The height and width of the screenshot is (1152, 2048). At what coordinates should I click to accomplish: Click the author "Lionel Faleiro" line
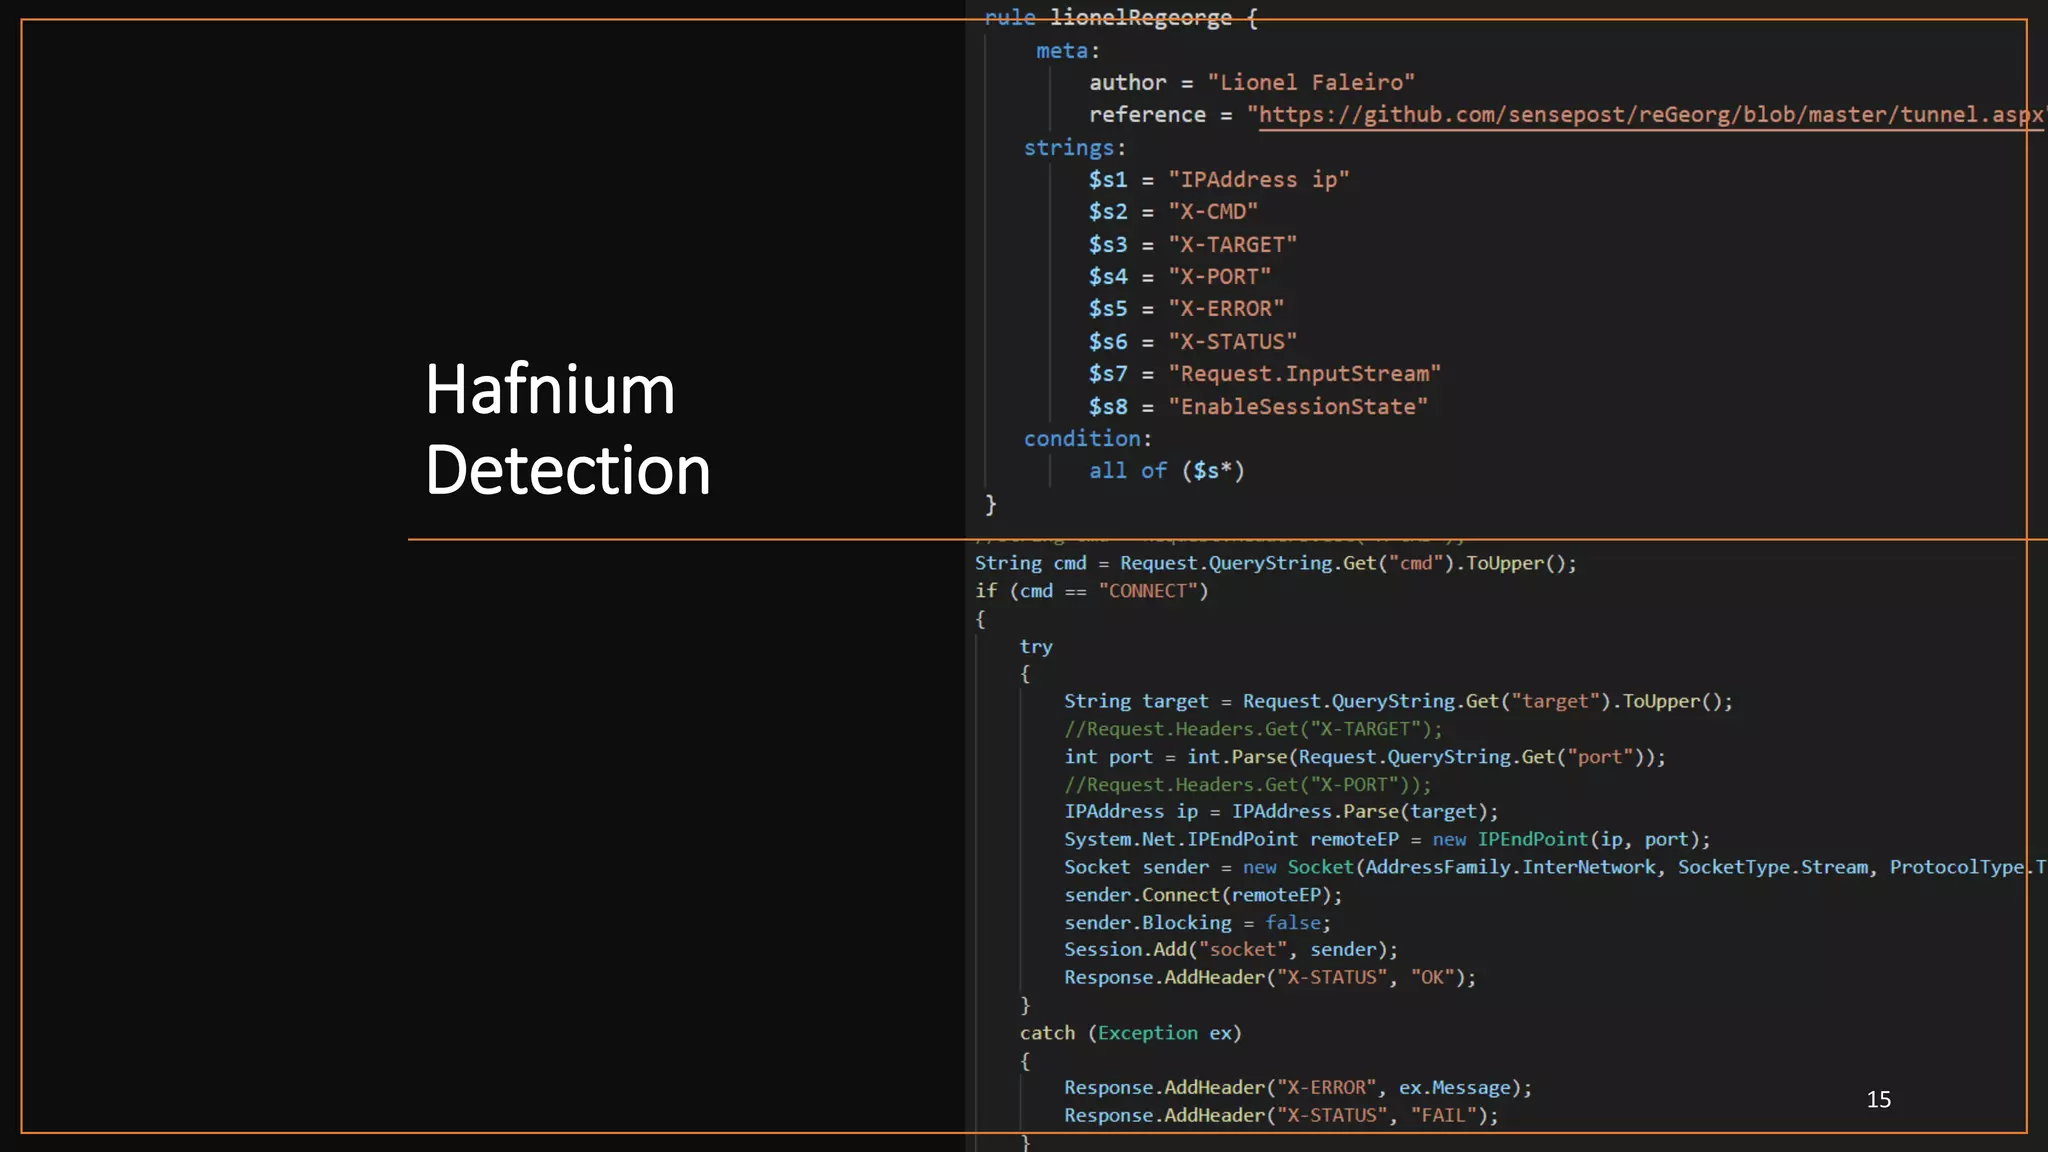tap(1251, 83)
